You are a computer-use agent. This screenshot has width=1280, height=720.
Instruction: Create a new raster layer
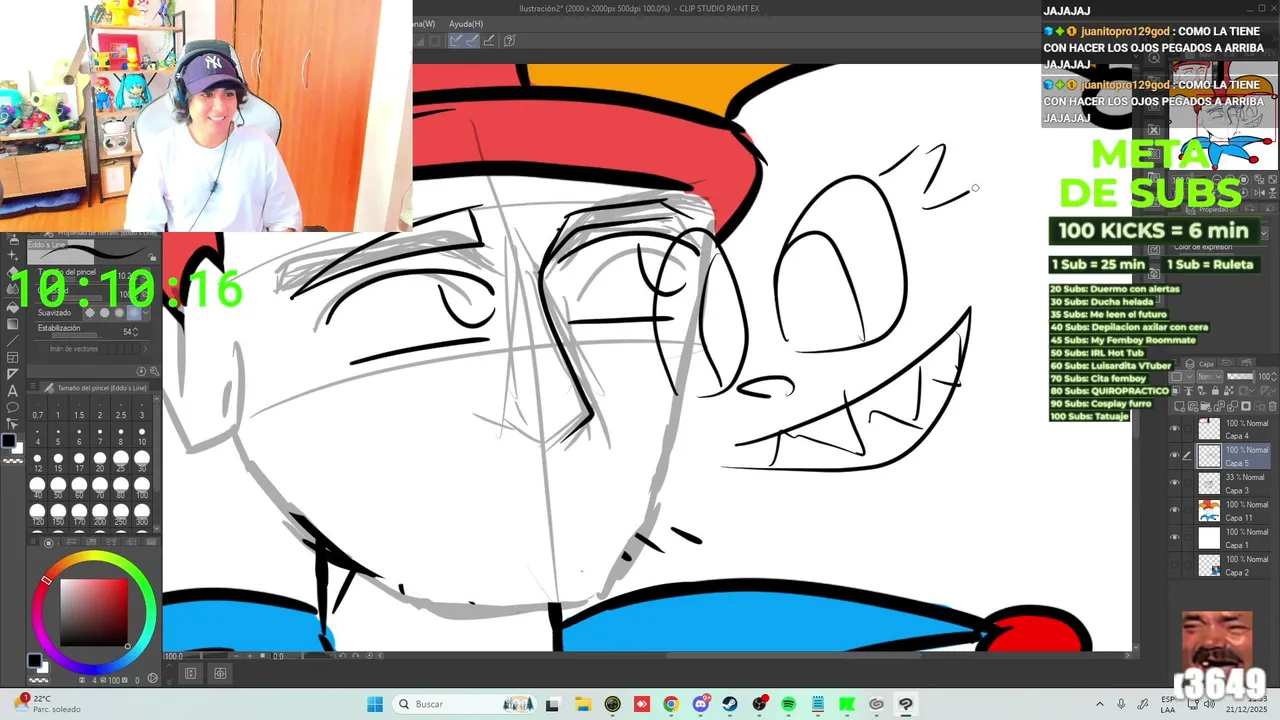(1179, 407)
